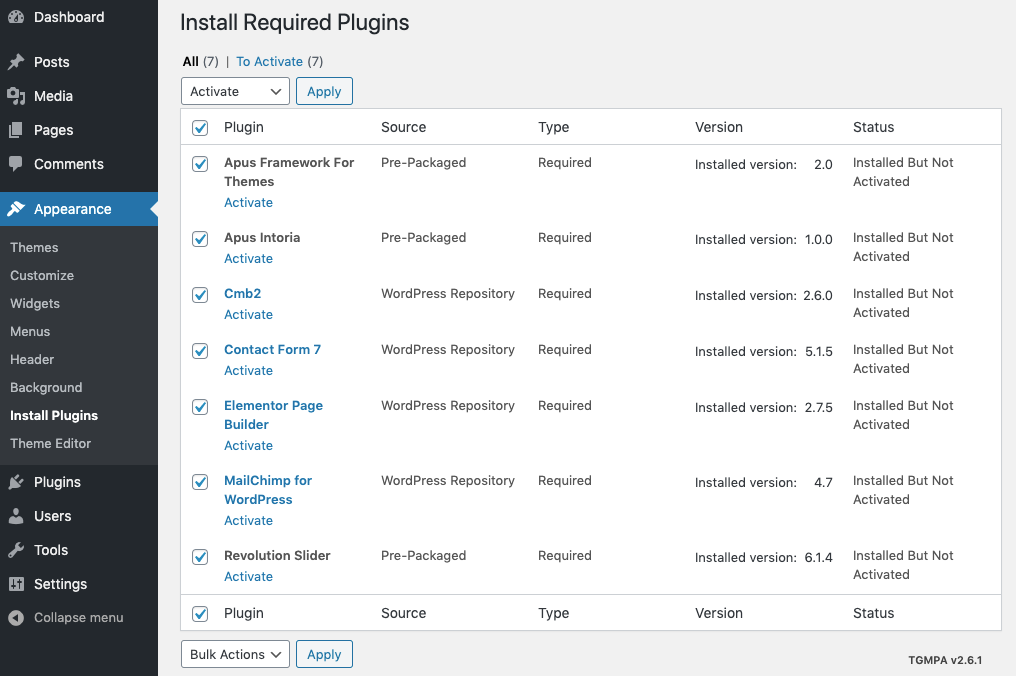Open the top Activate bulk action dropdown
Screen dimensions: 1016x676
[x=235, y=91]
